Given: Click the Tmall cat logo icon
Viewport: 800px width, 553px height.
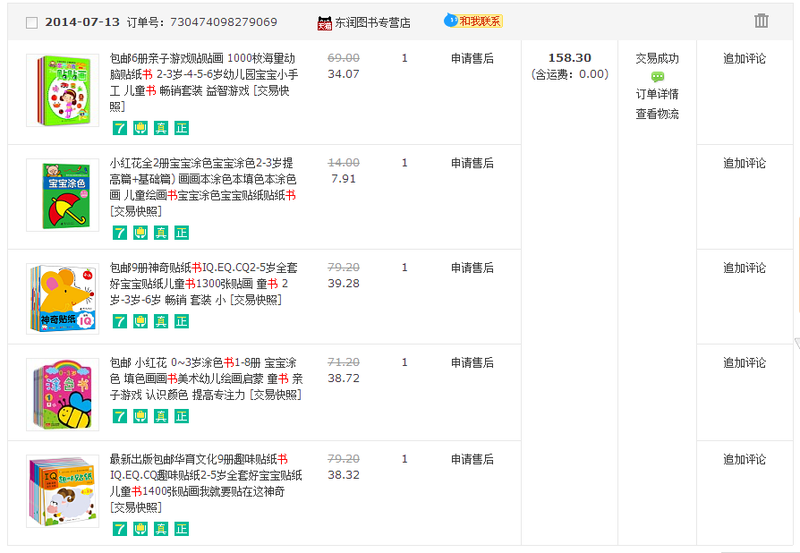Looking at the screenshot, I should pos(325,22).
